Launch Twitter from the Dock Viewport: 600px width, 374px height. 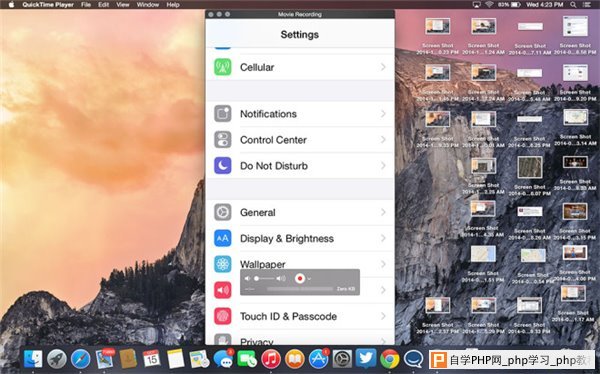366,359
